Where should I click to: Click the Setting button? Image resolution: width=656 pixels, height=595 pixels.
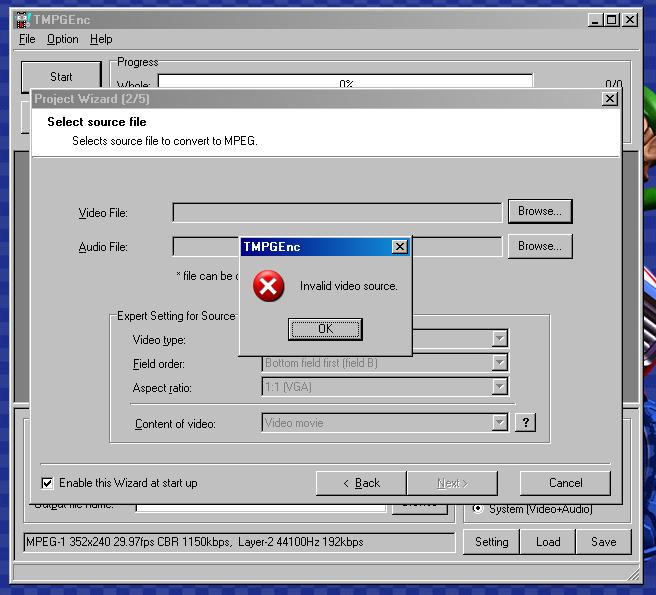click(x=492, y=542)
